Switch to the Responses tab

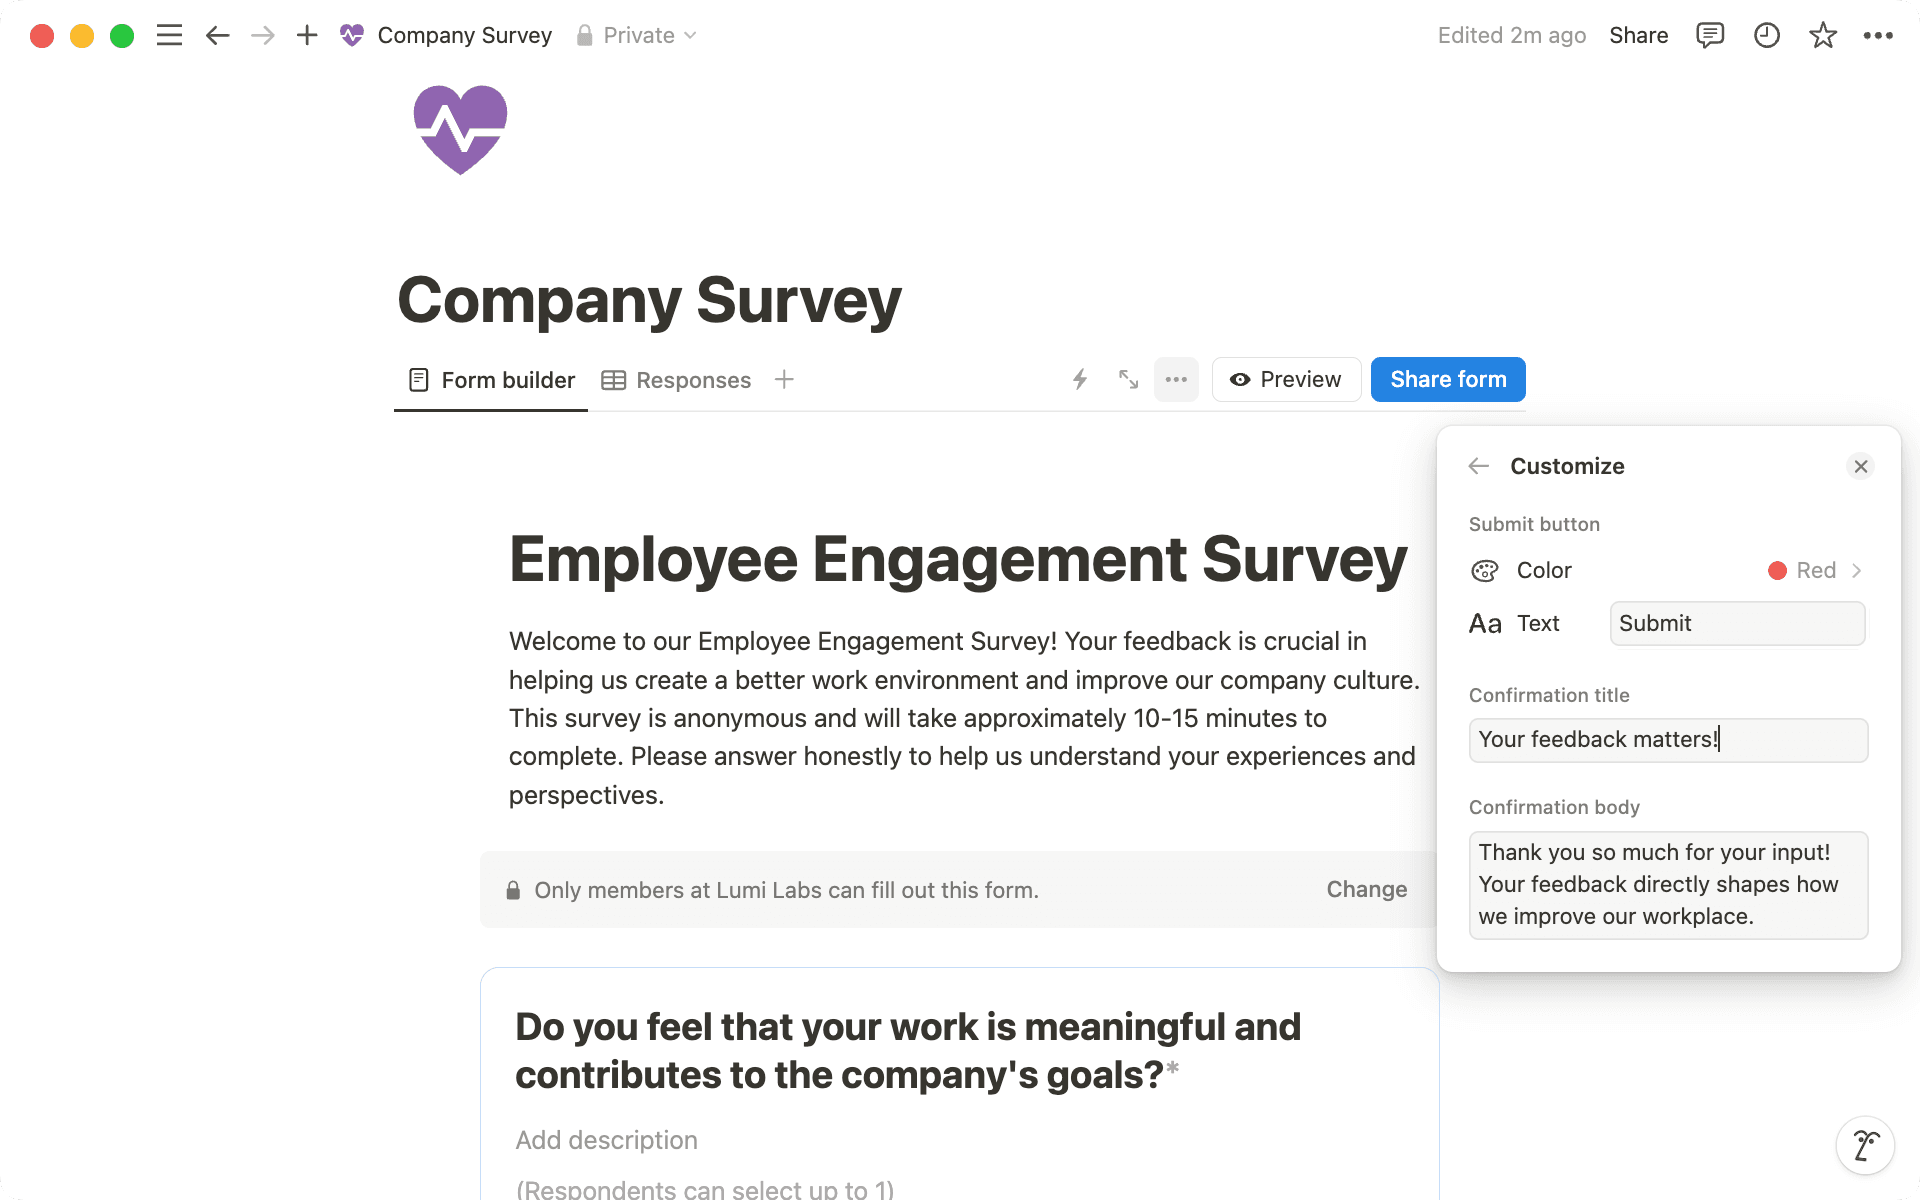coord(693,379)
